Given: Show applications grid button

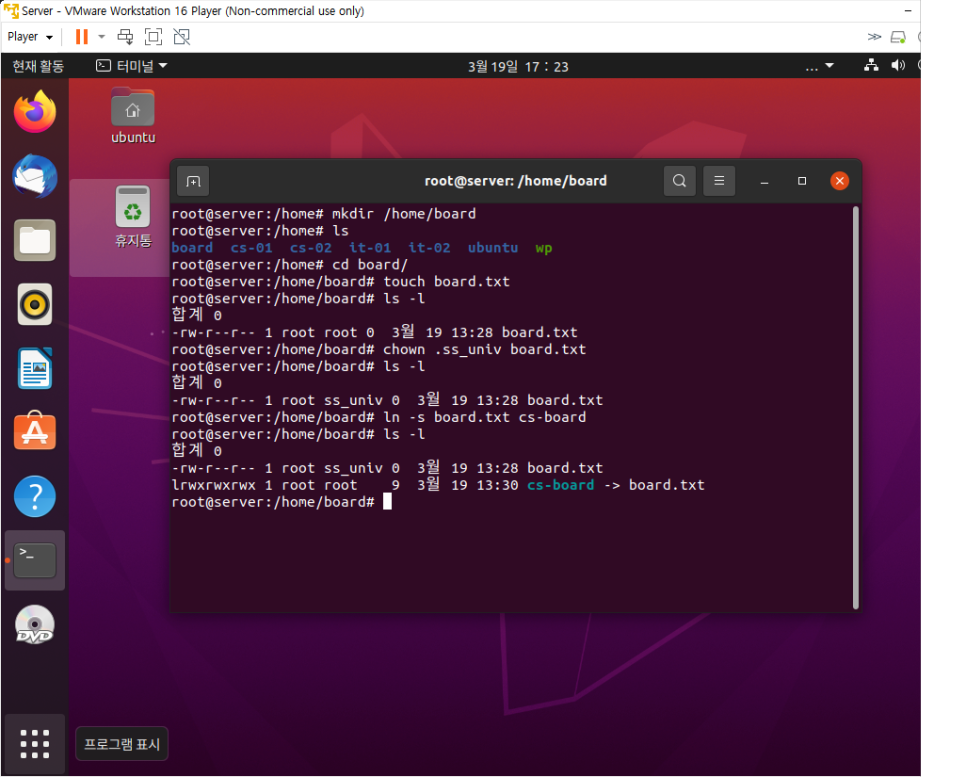Looking at the screenshot, I should pos(35,744).
